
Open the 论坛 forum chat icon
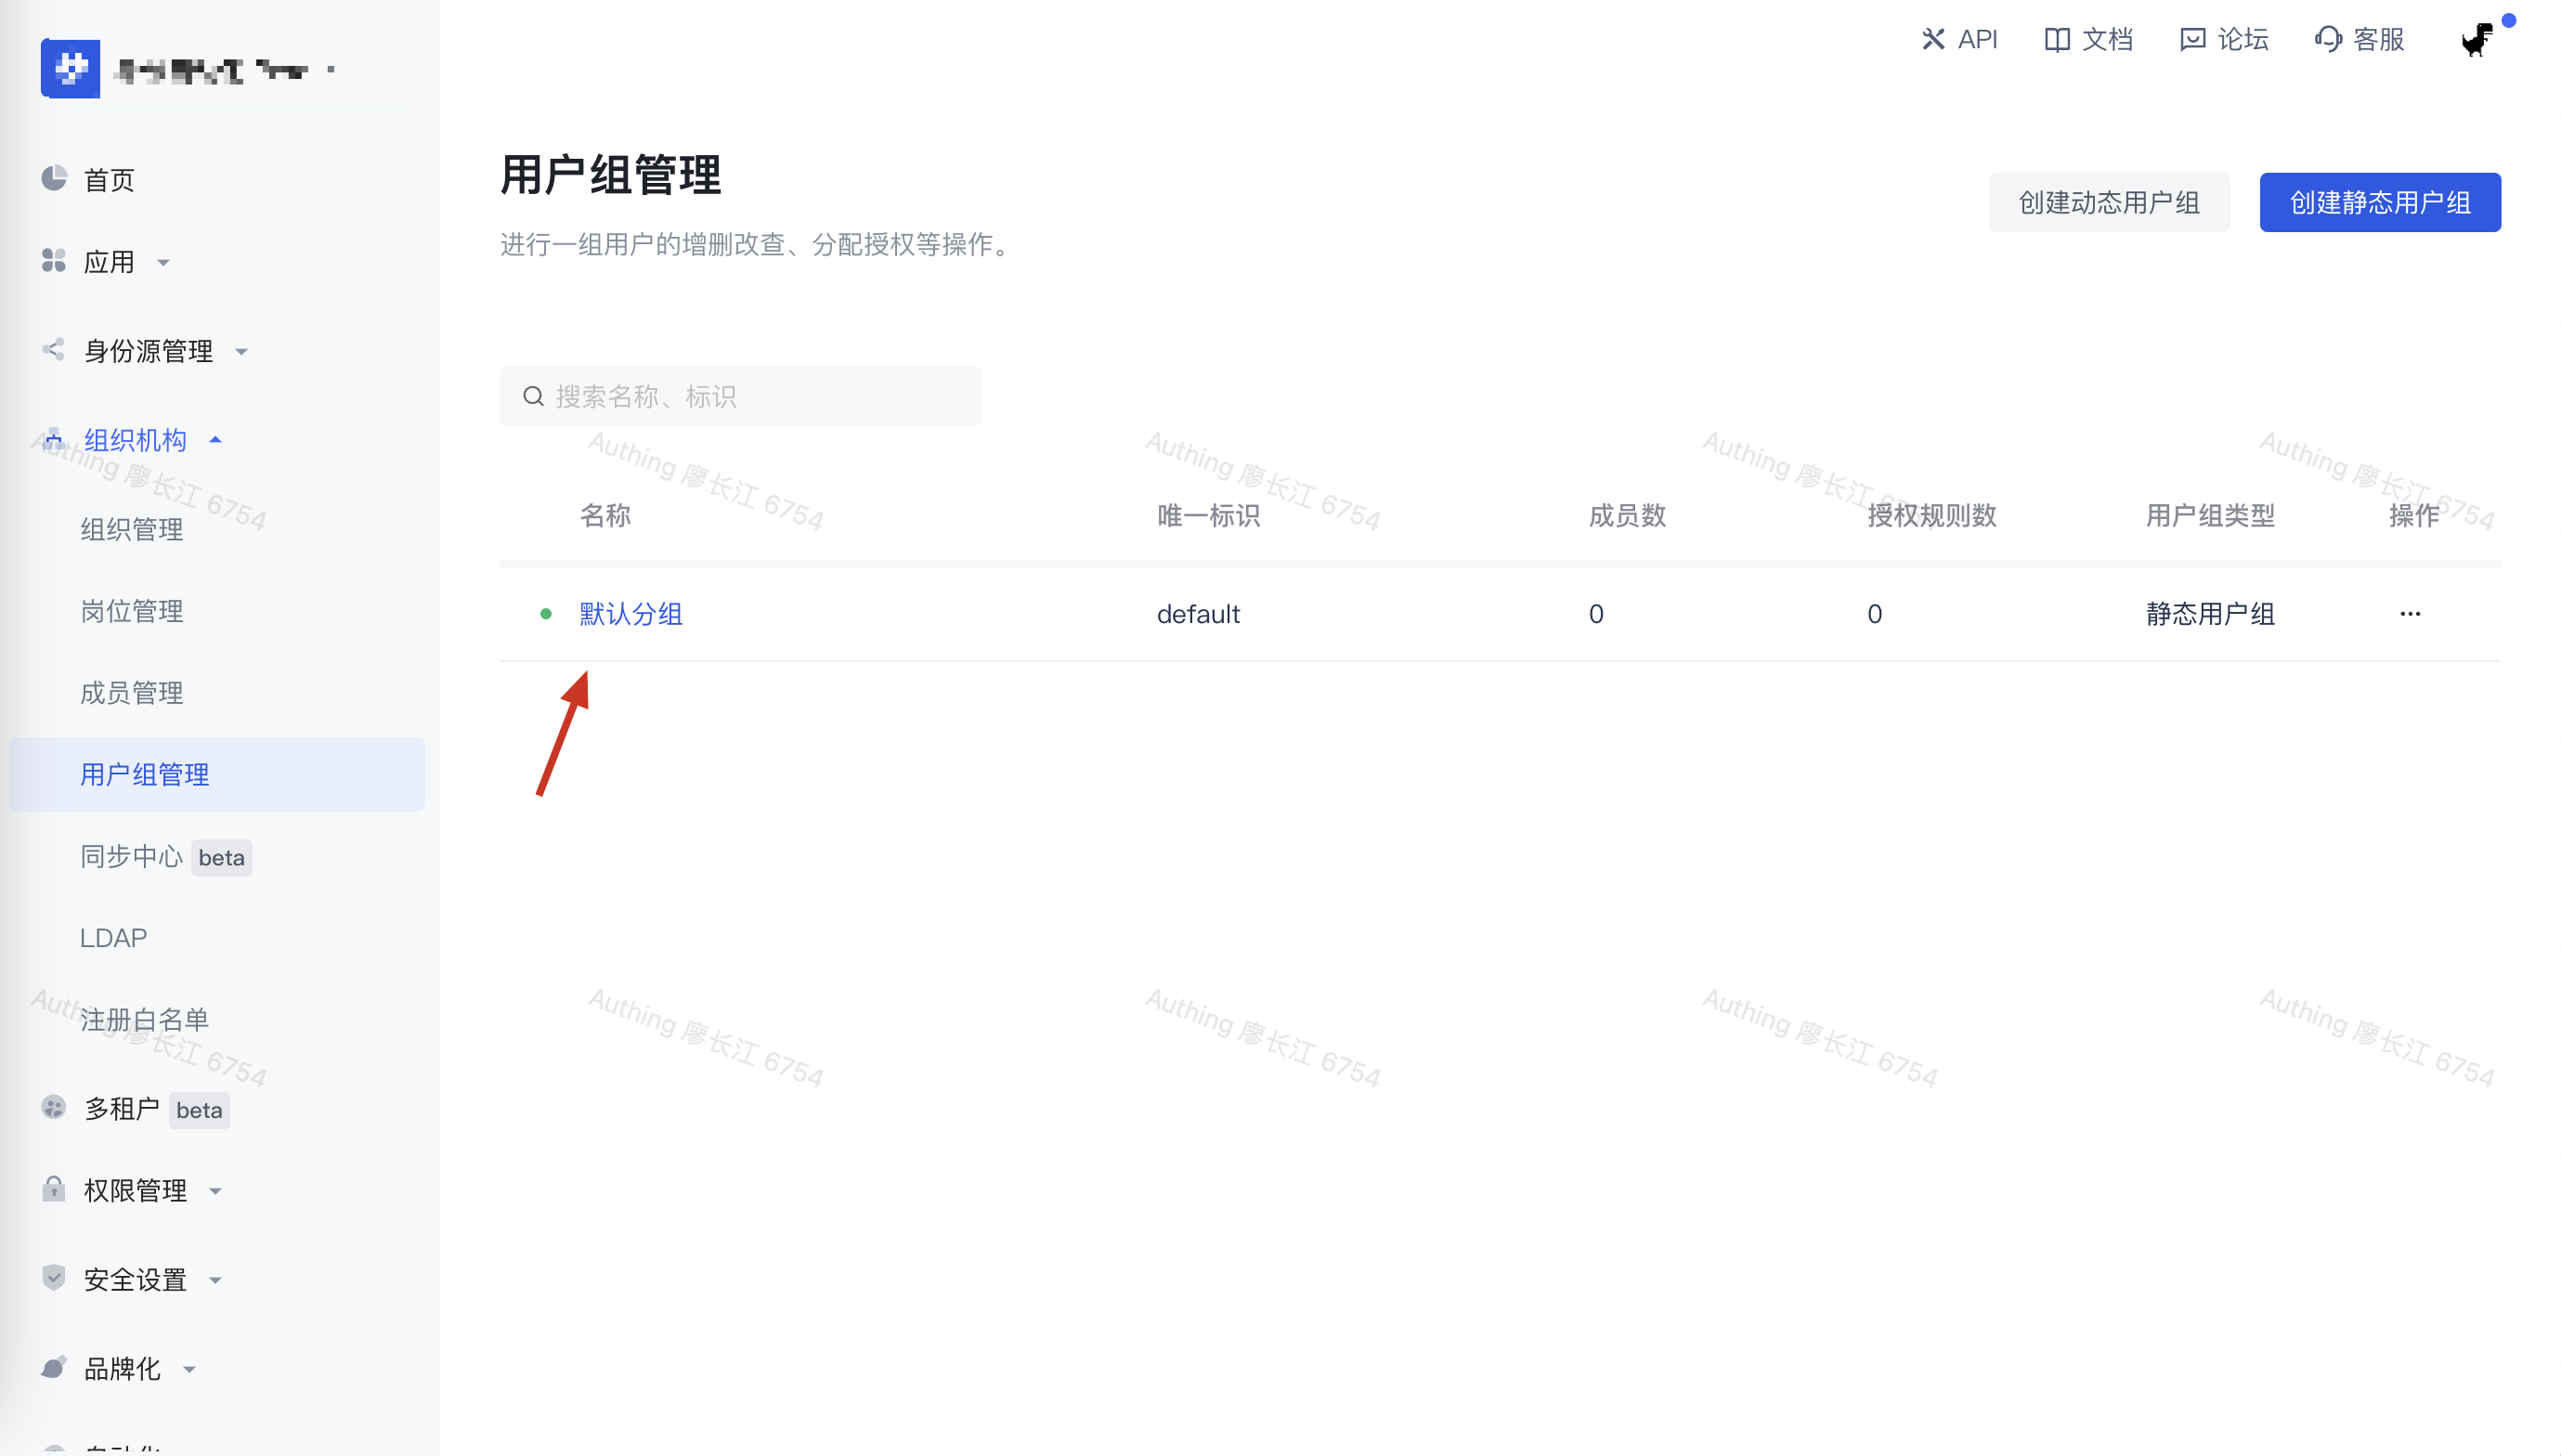(x=2191, y=40)
